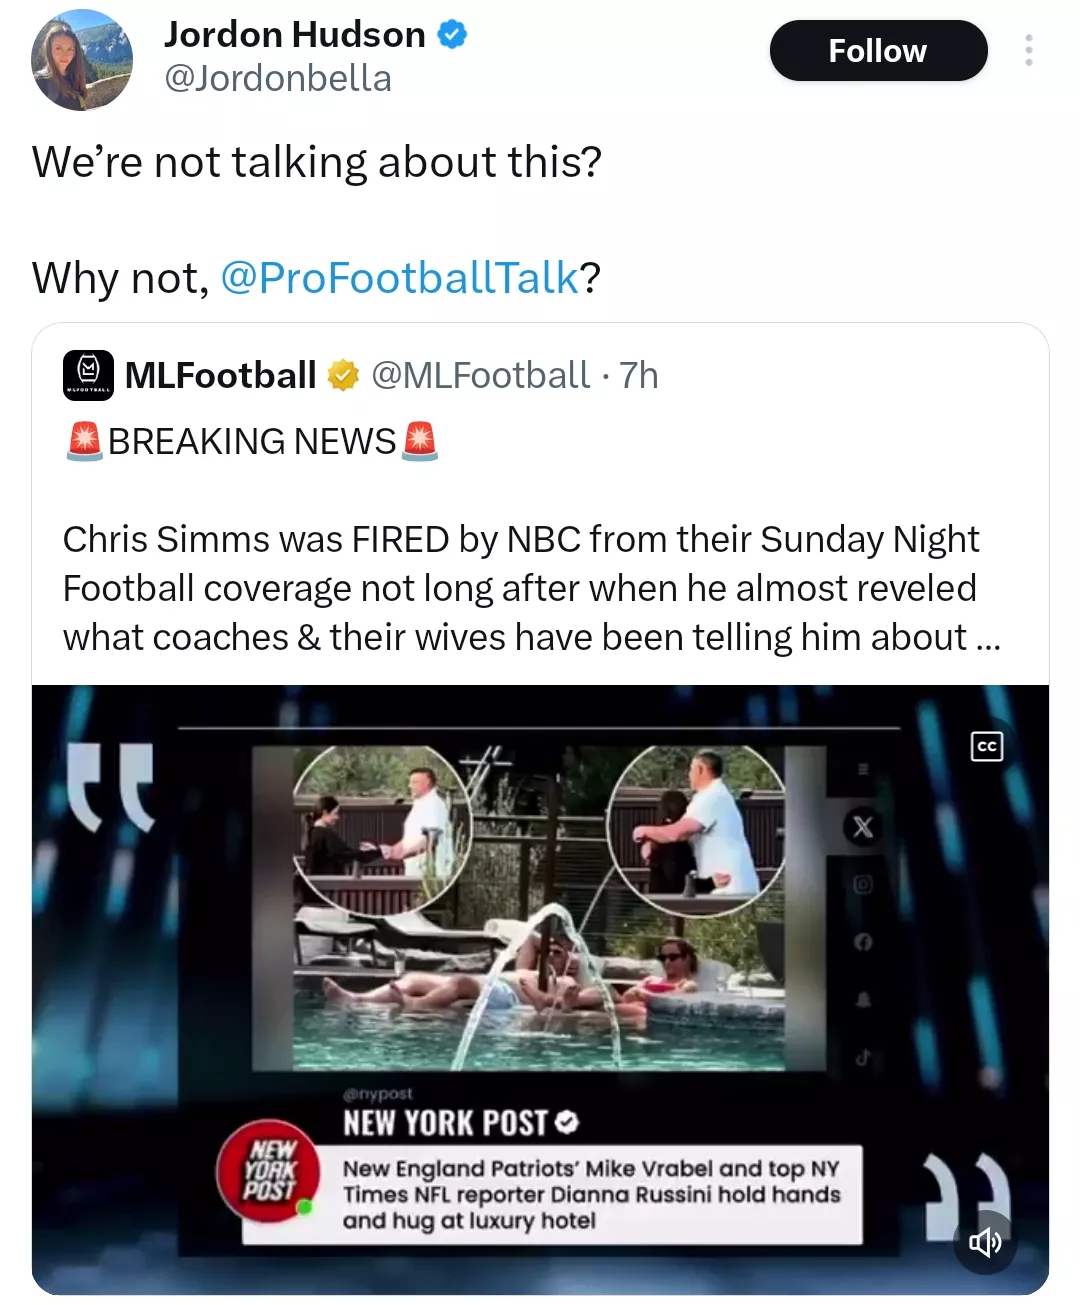
Task: Open the @ProFootballTalk mention link
Action: 399,277
